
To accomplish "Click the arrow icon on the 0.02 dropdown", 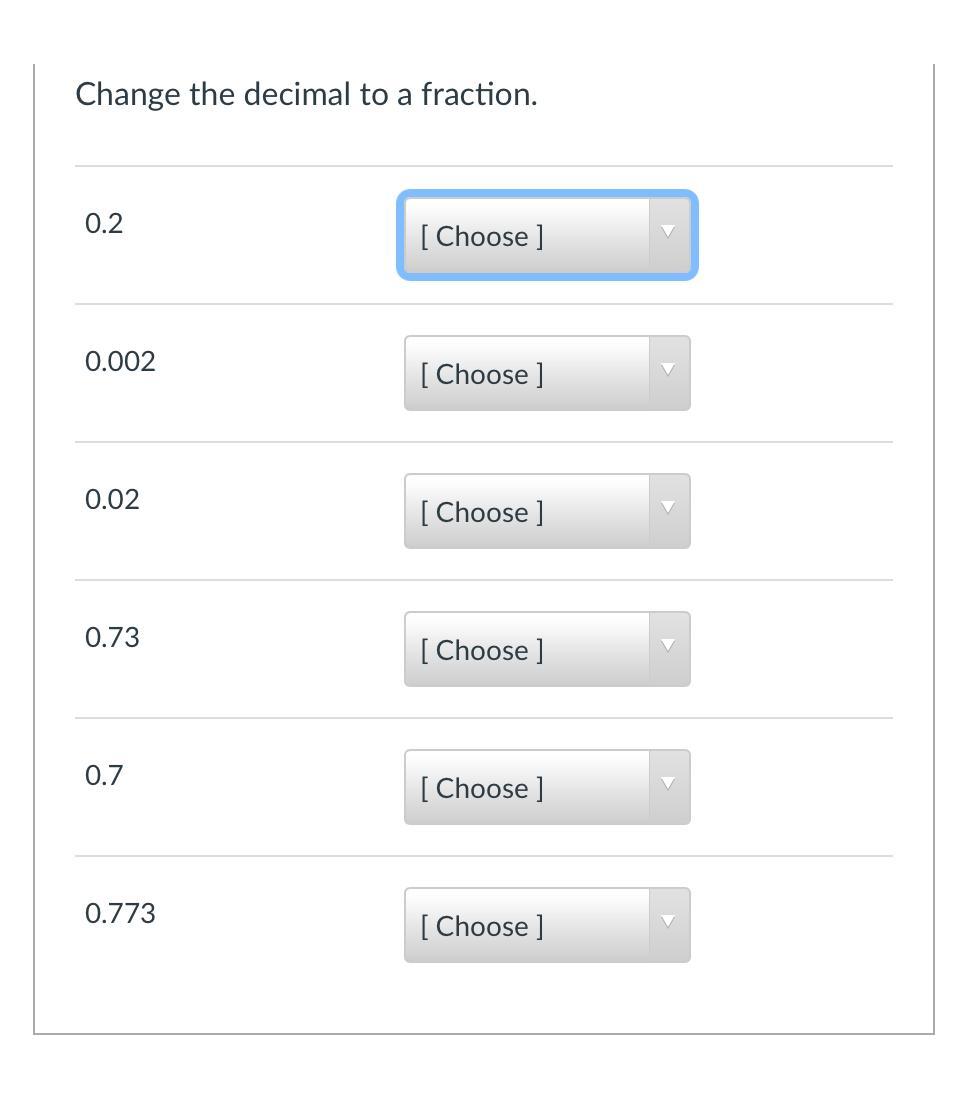I will [x=669, y=508].
